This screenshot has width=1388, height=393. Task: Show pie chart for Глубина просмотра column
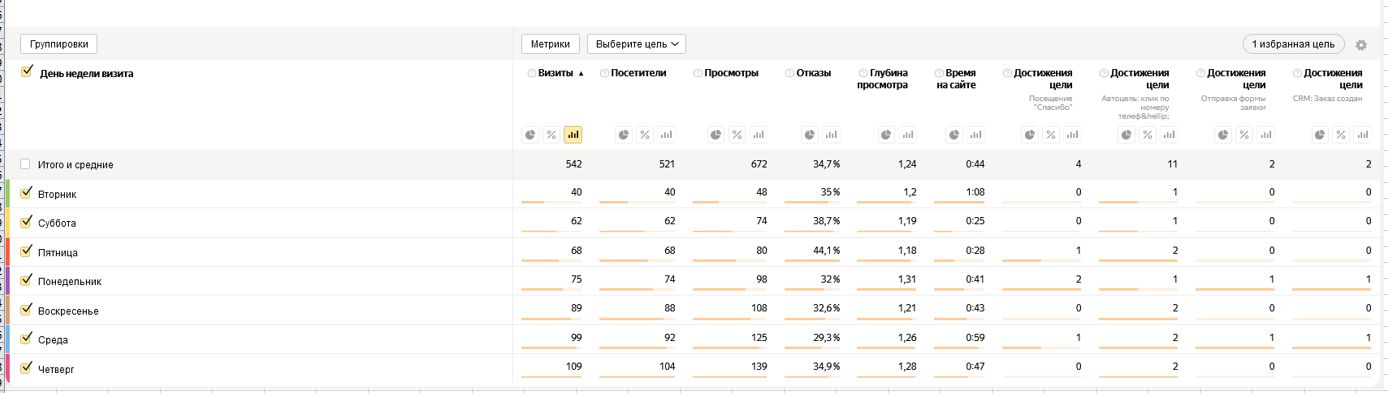(886, 135)
